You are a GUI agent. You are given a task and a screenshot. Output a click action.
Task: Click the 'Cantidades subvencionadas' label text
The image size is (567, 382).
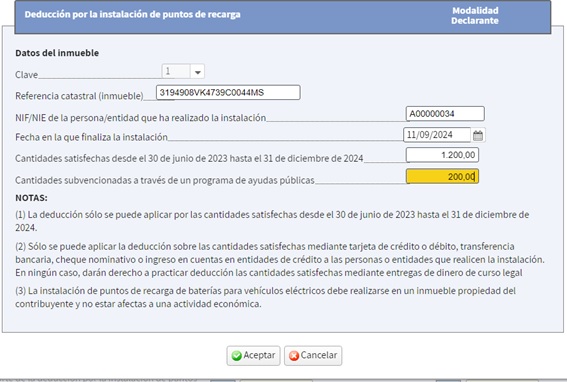pyautogui.click(x=165, y=180)
